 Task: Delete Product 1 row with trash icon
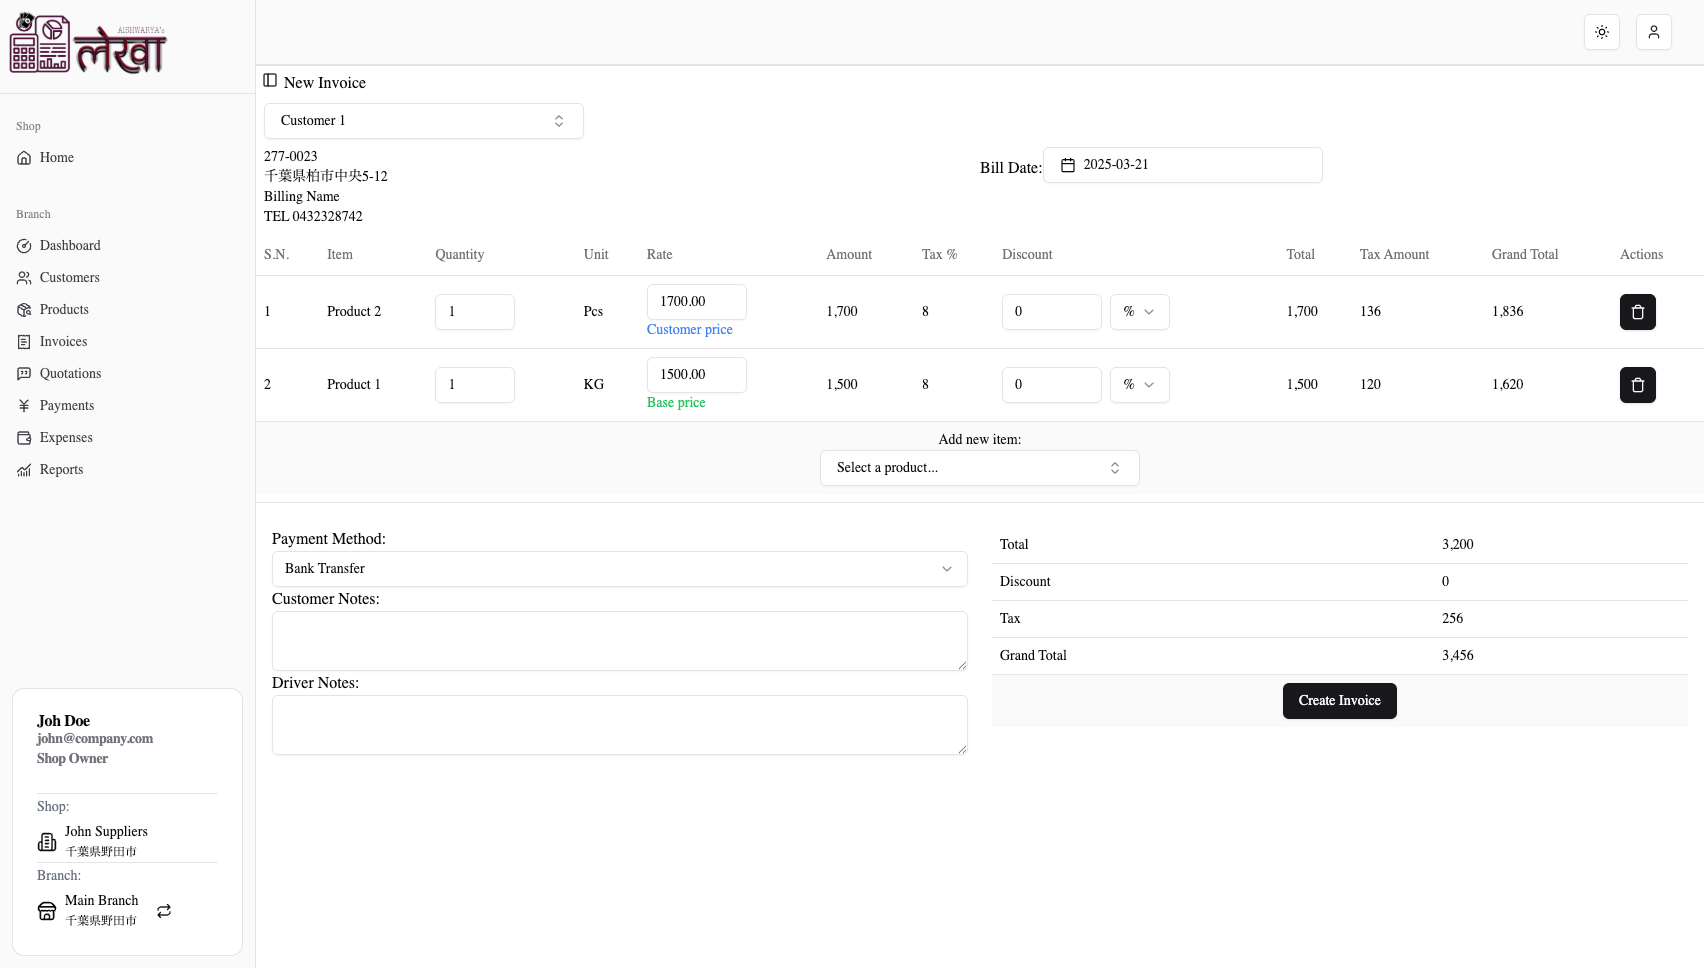click(x=1637, y=385)
